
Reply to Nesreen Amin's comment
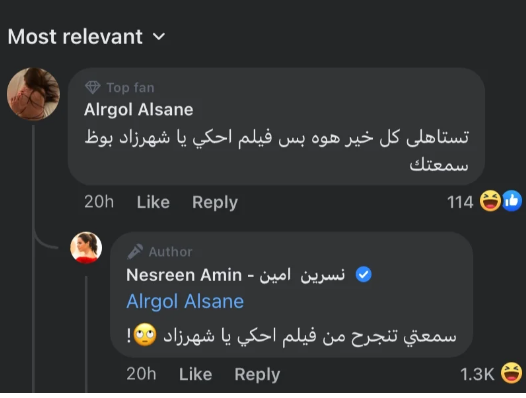click(x=257, y=374)
